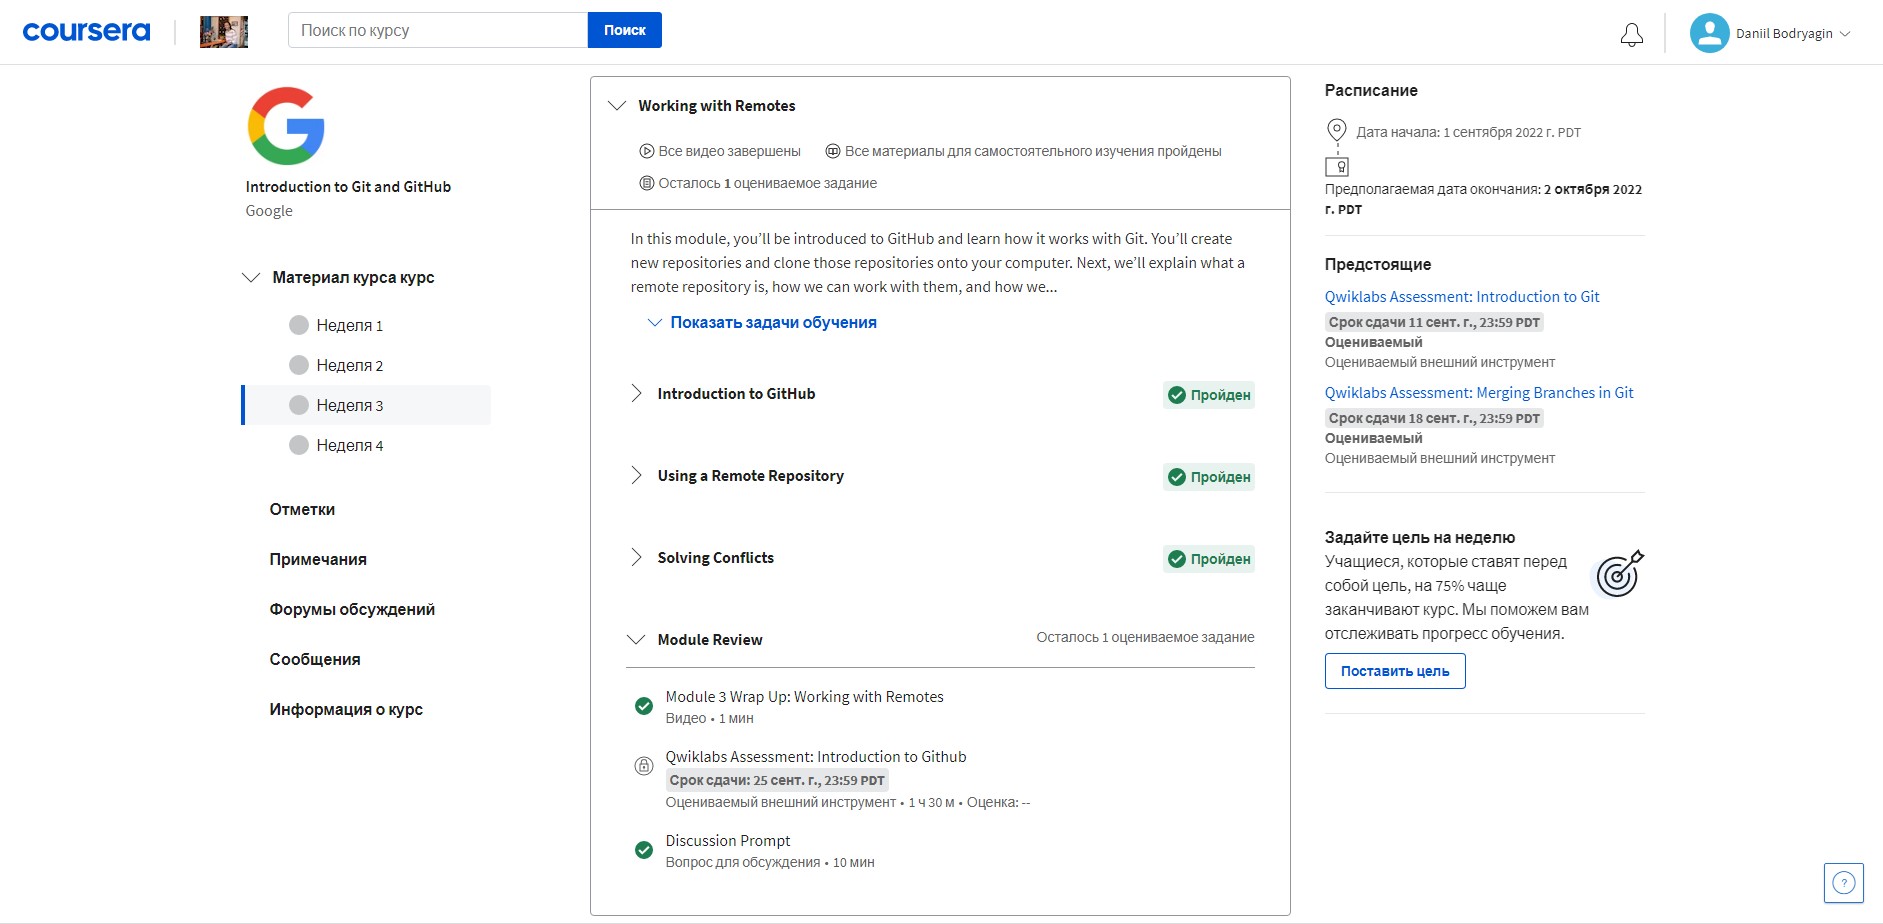Select Неделя 4 in course material
Viewport: 1883px width, 924px height.
tap(367, 445)
